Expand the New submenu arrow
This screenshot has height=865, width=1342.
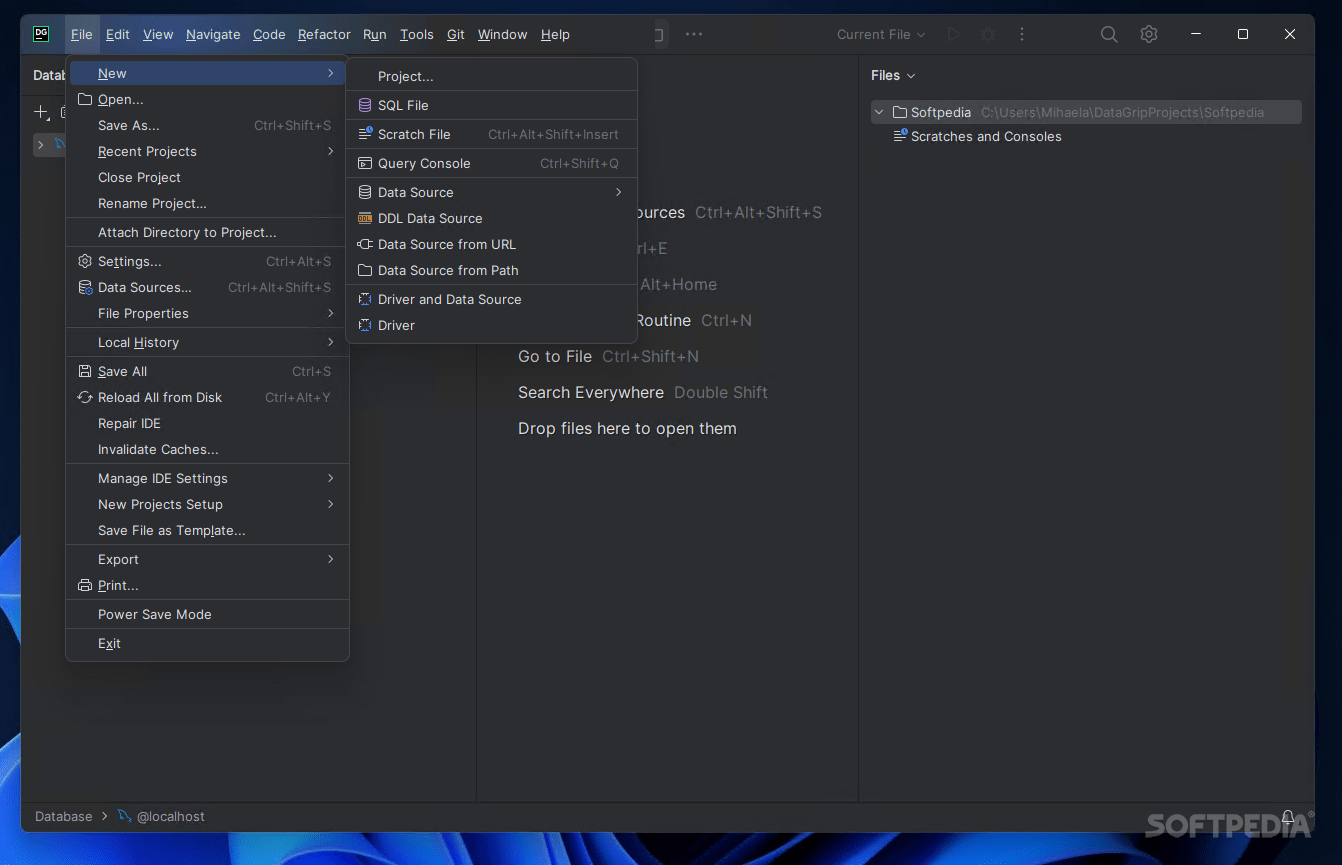[x=330, y=73]
